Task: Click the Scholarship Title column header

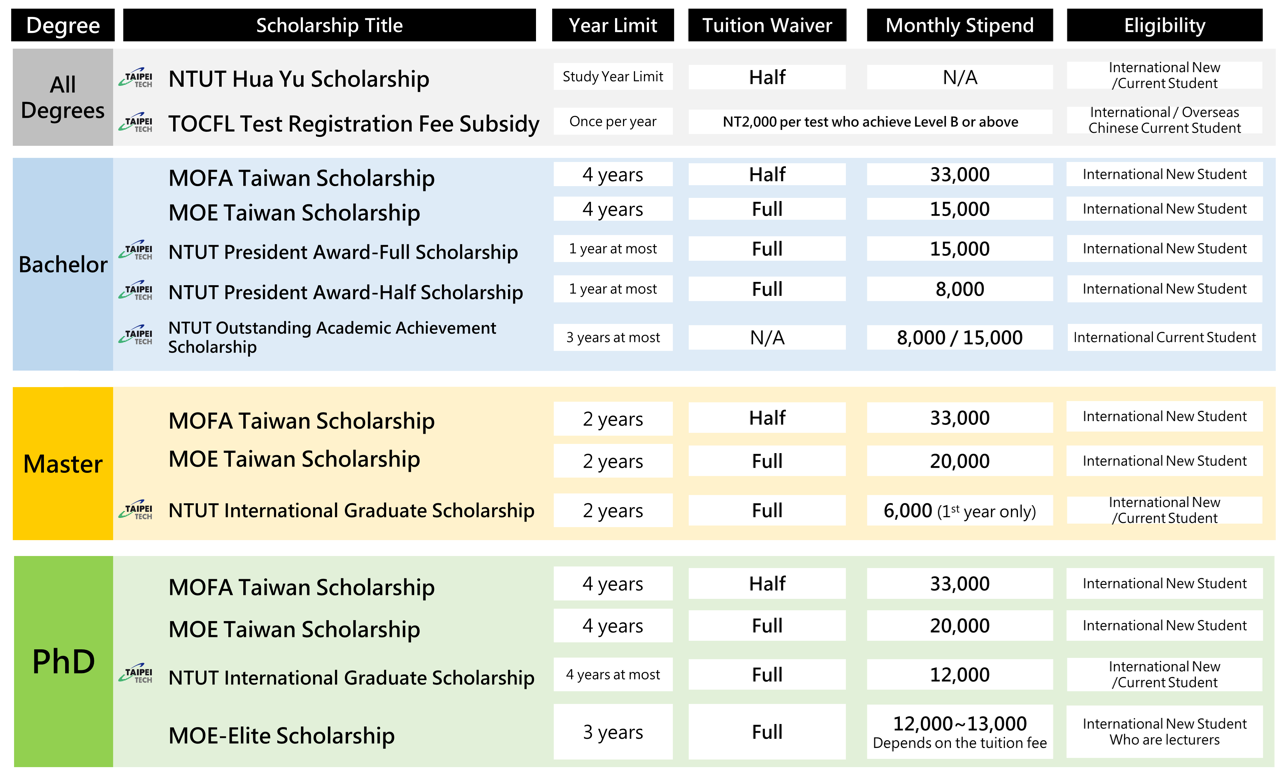Action: click(329, 26)
